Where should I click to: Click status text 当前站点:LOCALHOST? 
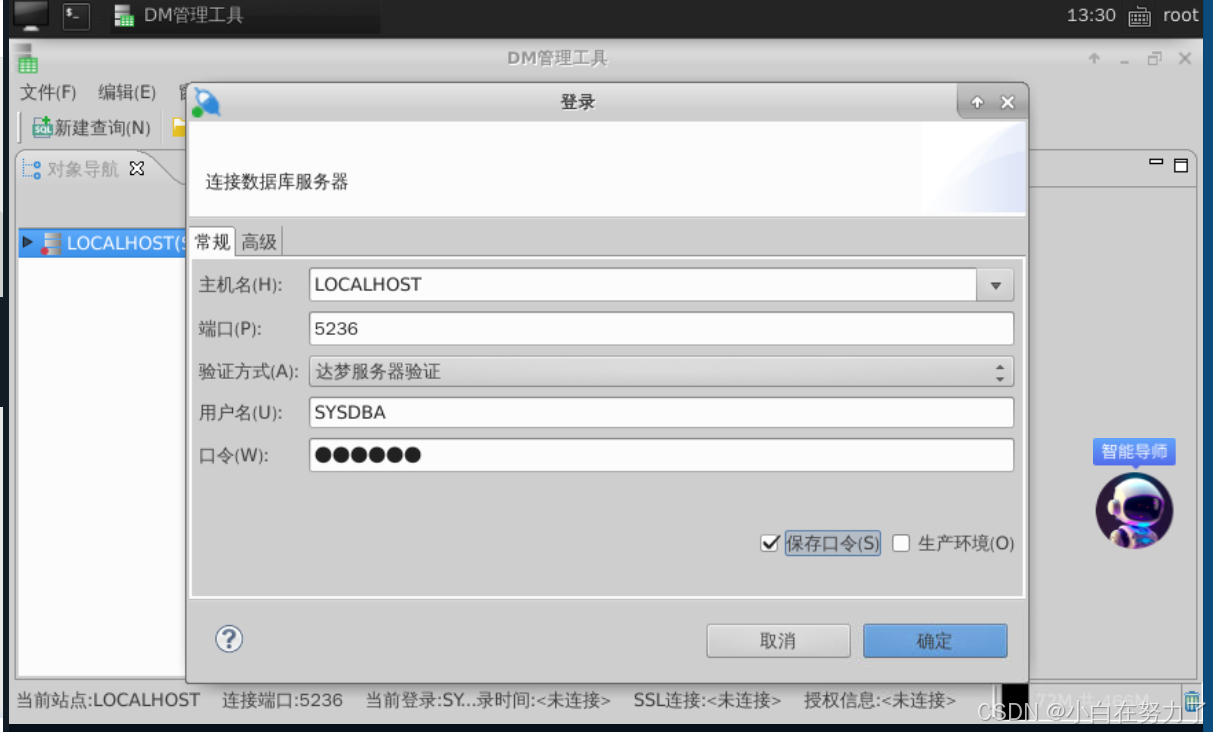pos(108,700)
